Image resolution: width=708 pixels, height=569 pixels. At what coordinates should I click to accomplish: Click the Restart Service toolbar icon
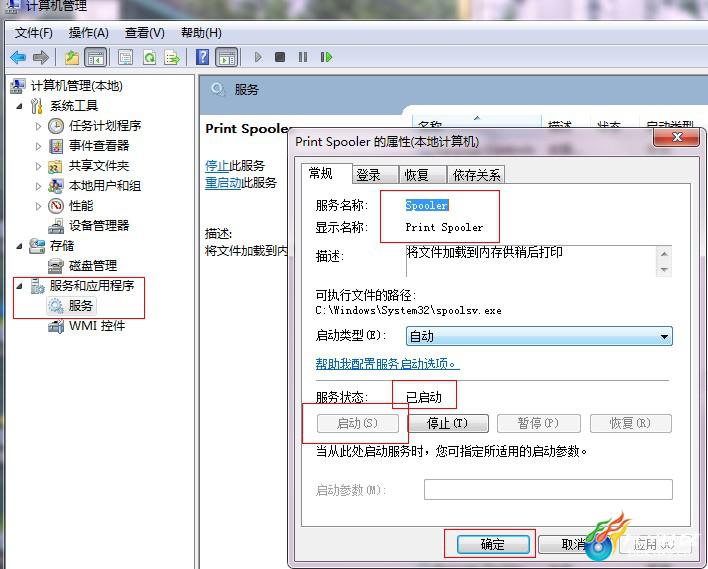[x=326, y=57]
